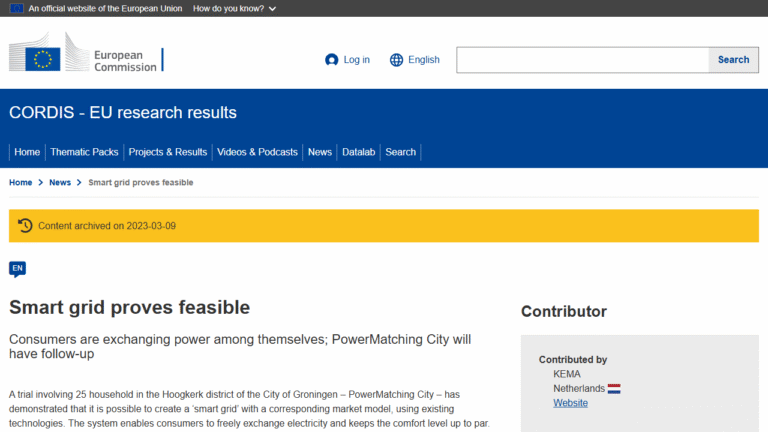Click the News breadcrumb link

(x=60, y=183)
